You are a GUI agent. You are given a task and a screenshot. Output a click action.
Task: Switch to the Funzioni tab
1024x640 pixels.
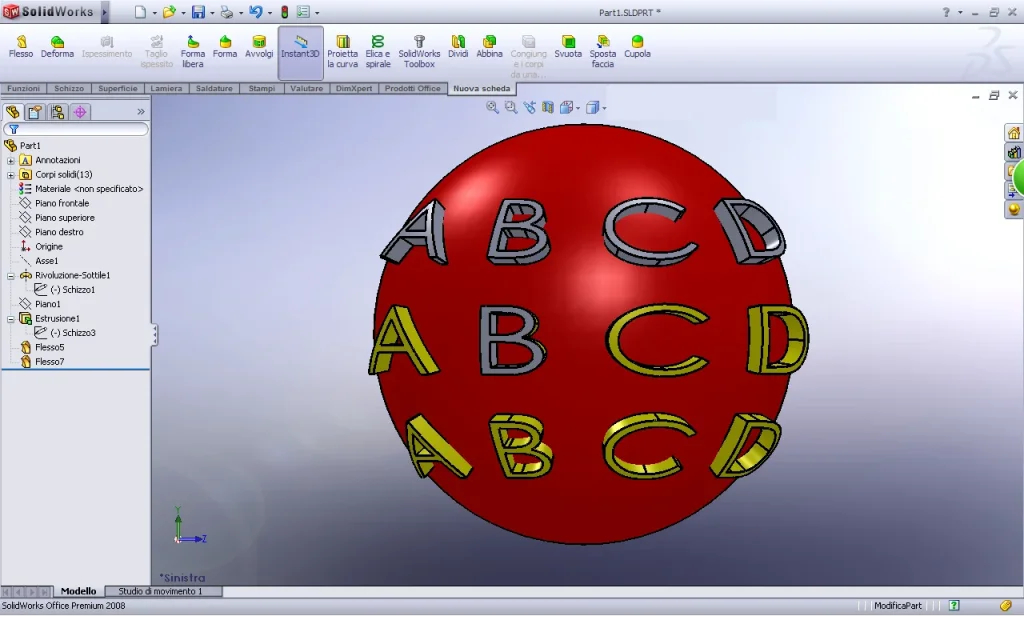coord(24,88)
